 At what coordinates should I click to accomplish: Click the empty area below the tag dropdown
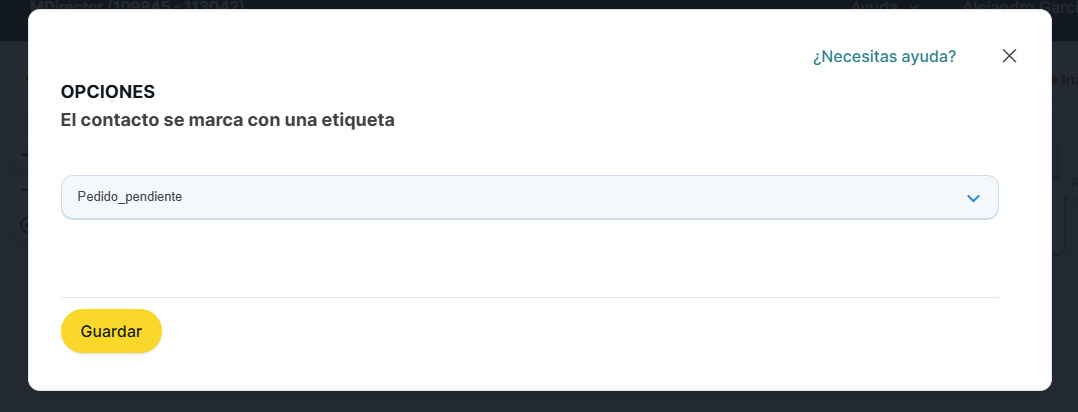coord(529,257)
